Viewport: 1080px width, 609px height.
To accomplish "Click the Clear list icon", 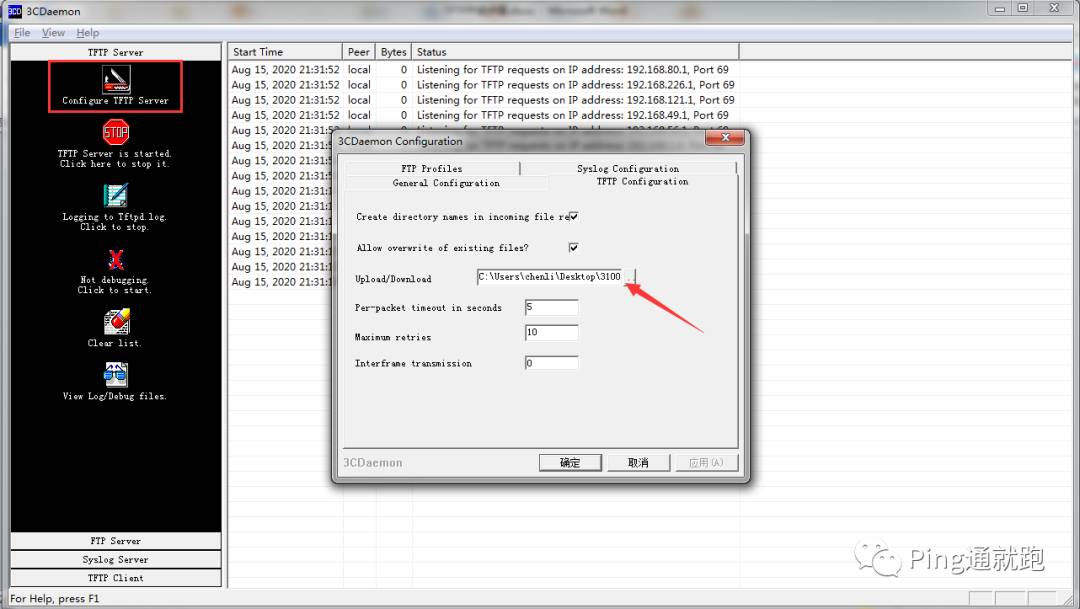I will click(116, 322).
